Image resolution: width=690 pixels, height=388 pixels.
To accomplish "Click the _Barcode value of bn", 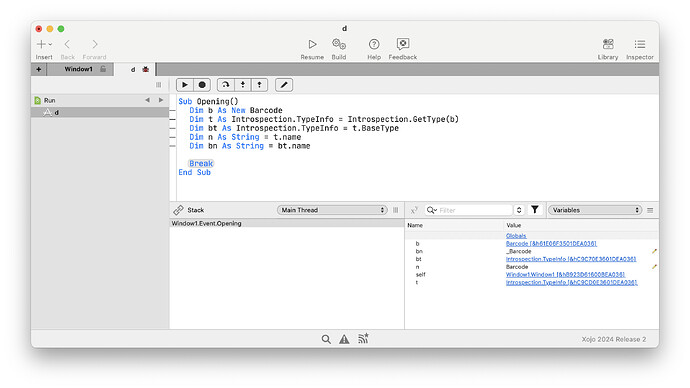I will click(518, 251).
